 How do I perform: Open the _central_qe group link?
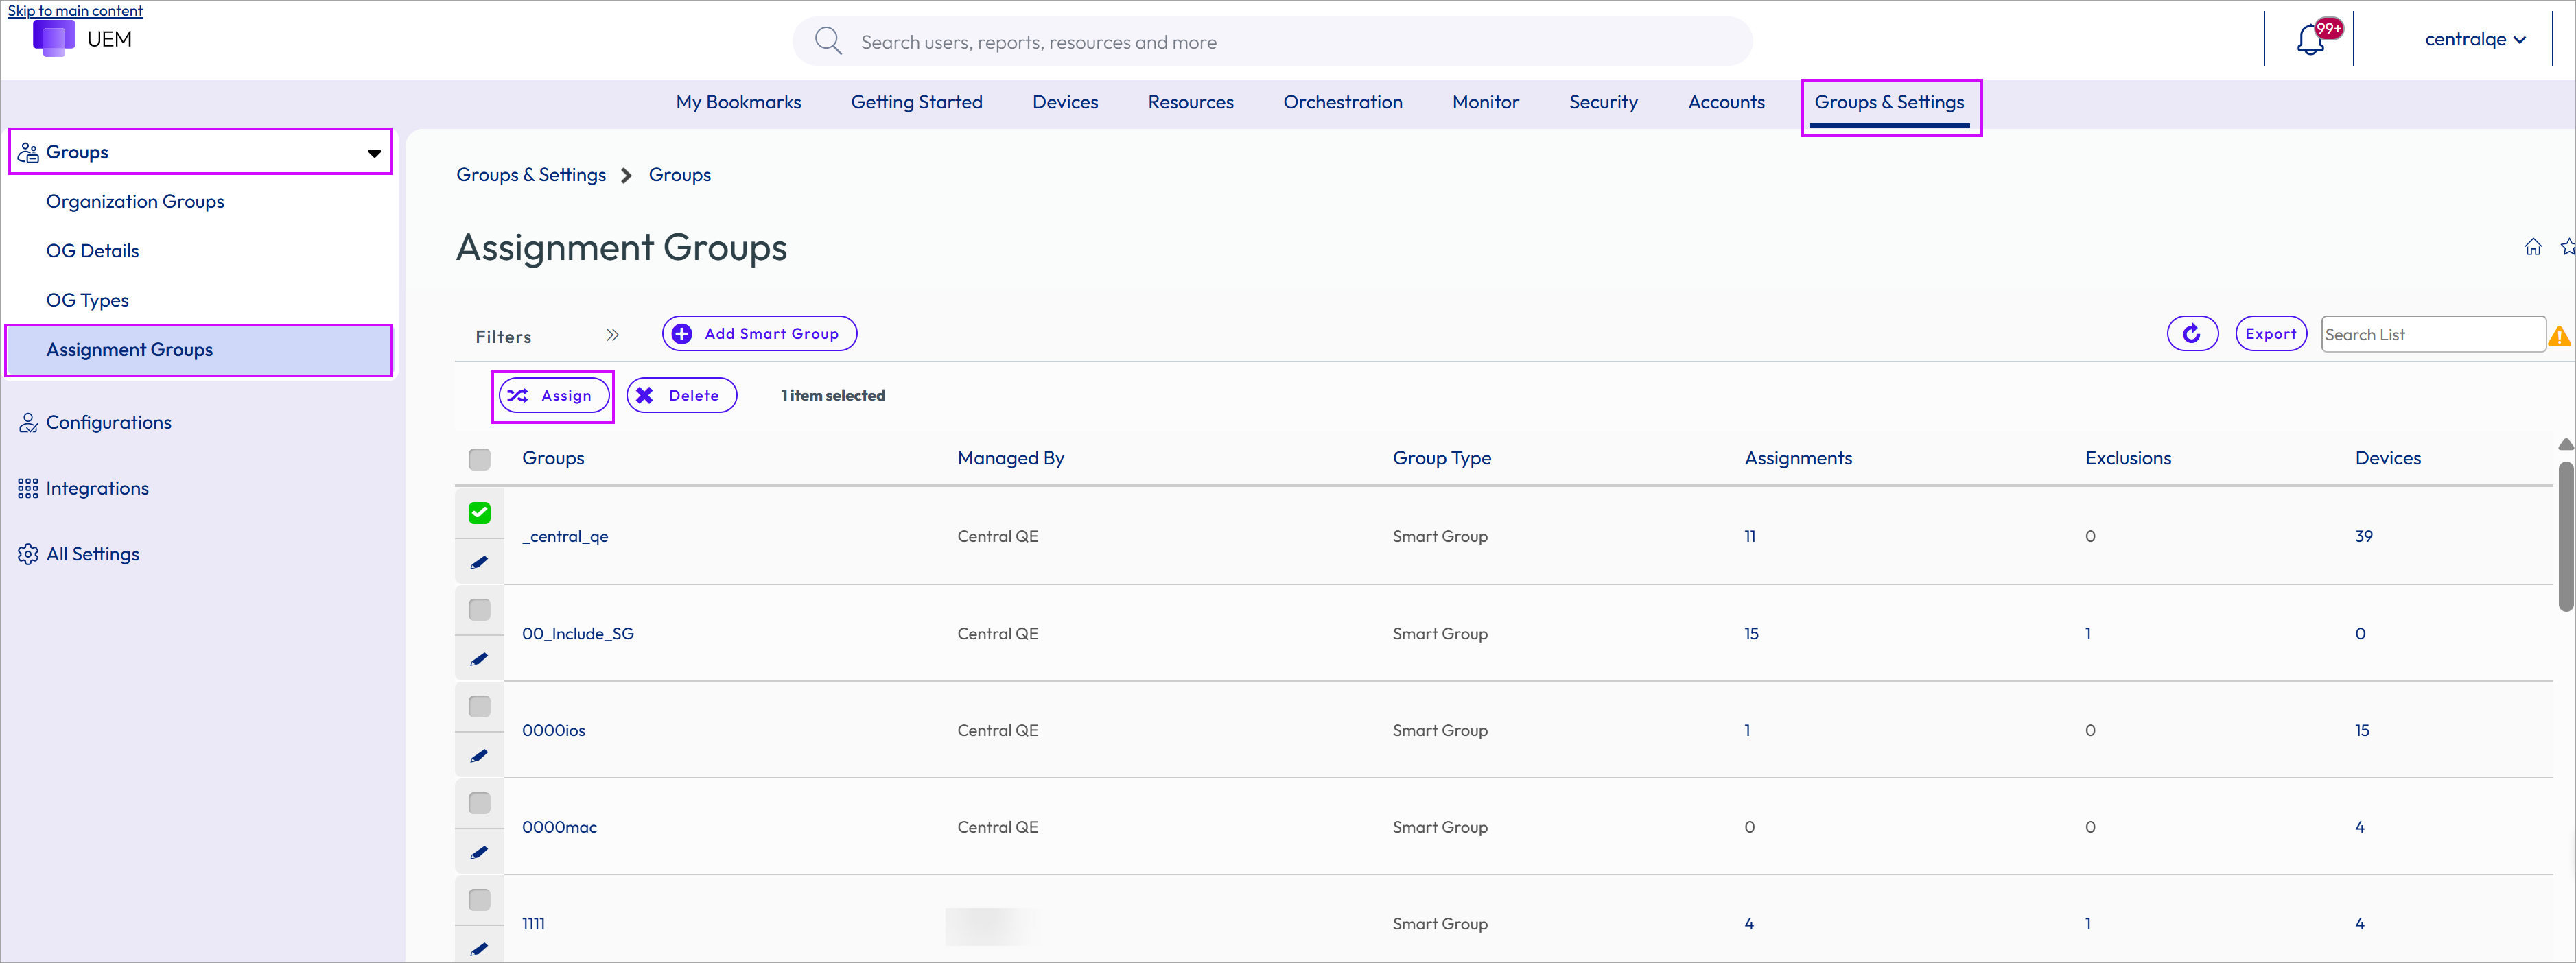tap(565, 537)
